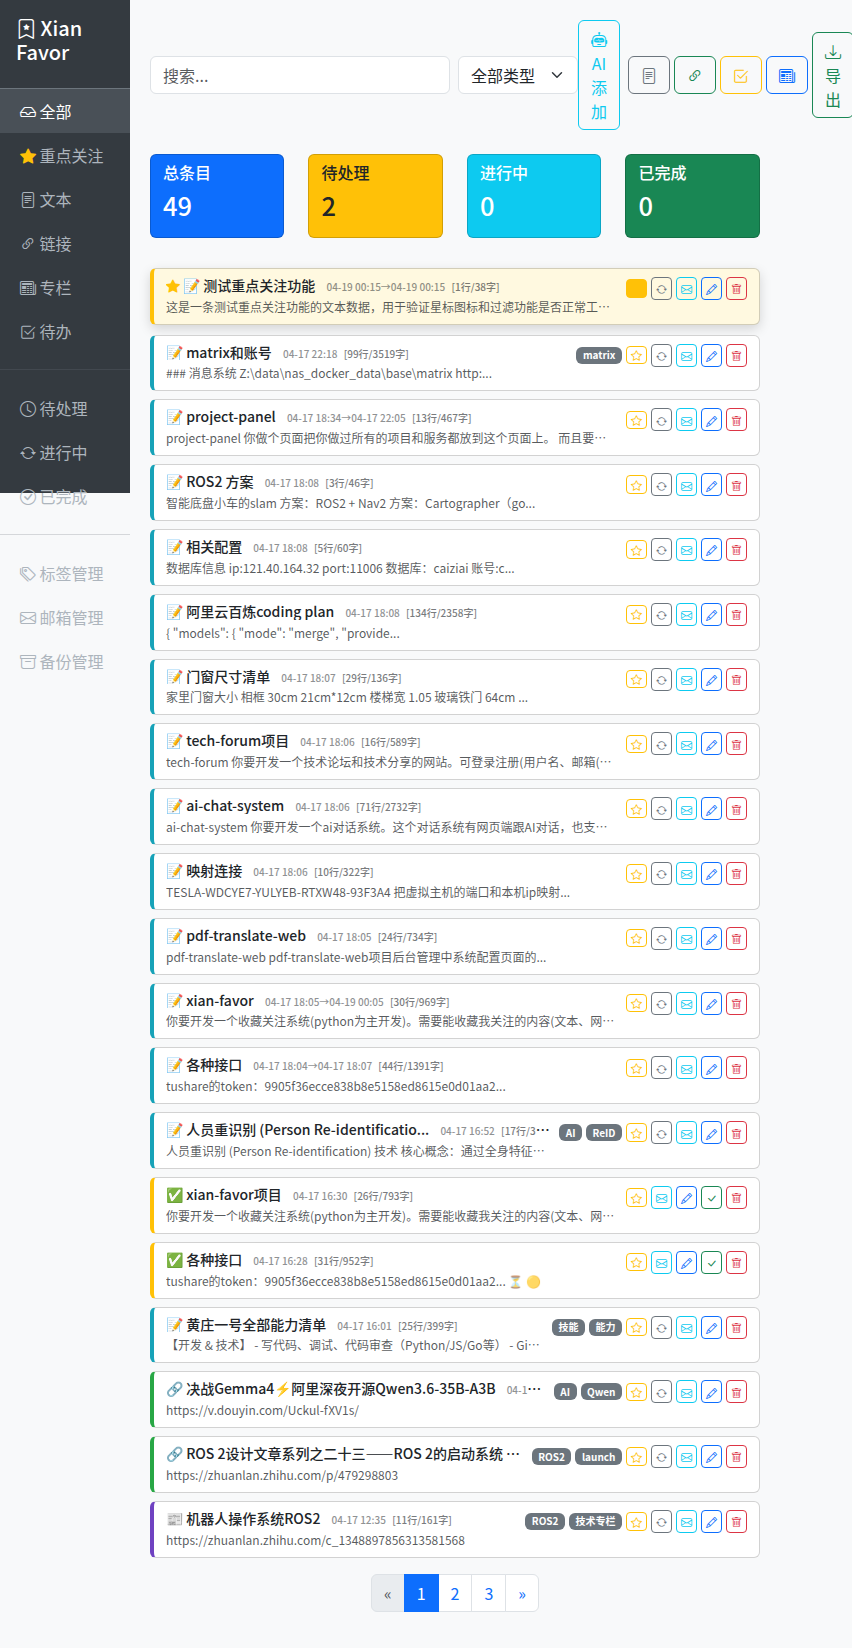Email the pdf-translate-web item
Screen dimensions: 852x1648
click(686, 938)
